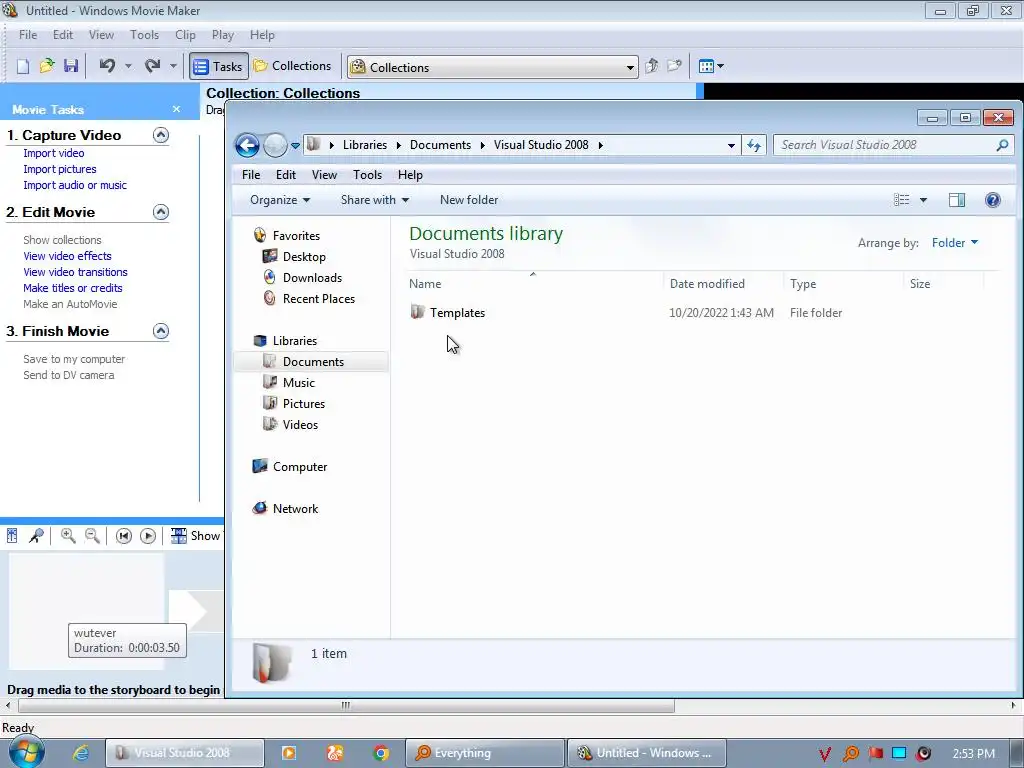Click the Up One Level icon in Movie Maker
Screen dimensions: 1024x768
651,66
